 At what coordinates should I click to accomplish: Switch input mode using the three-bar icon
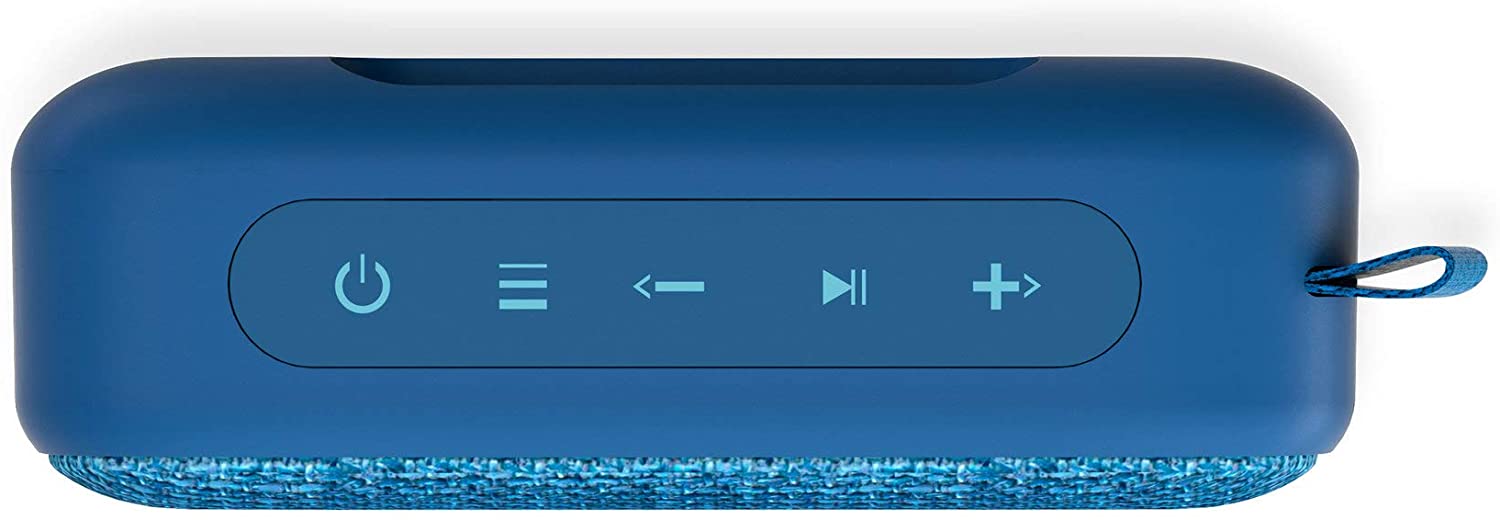click(523, 287)
